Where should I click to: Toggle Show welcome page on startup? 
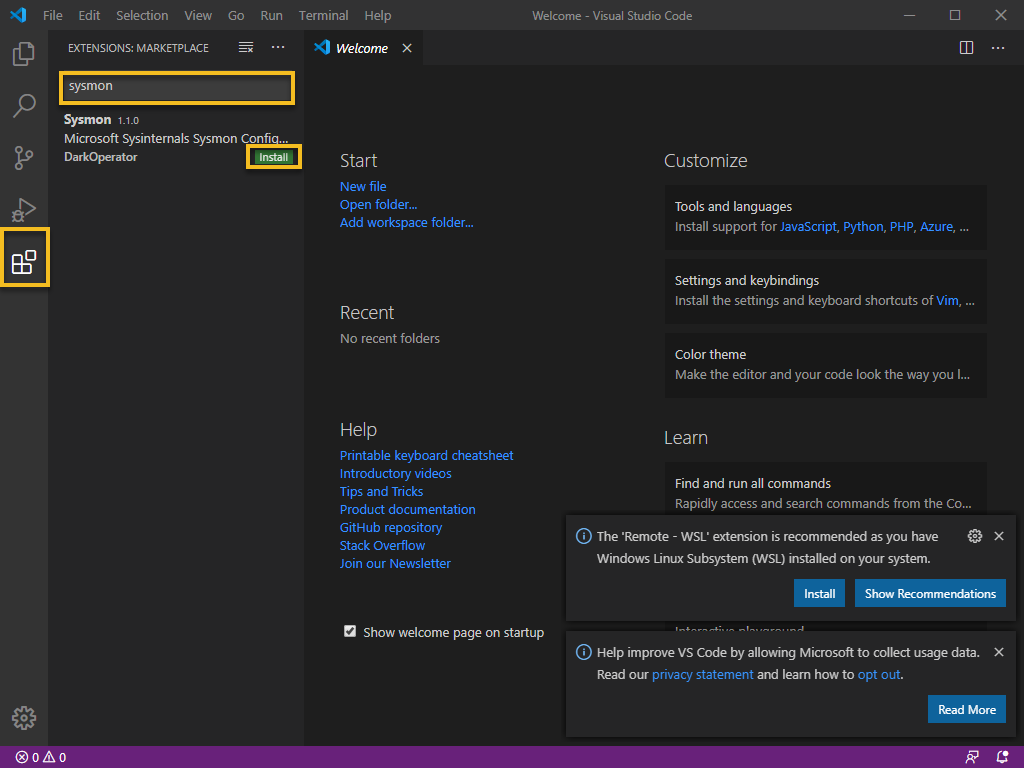pyautogui.click(x=350, y=632)
